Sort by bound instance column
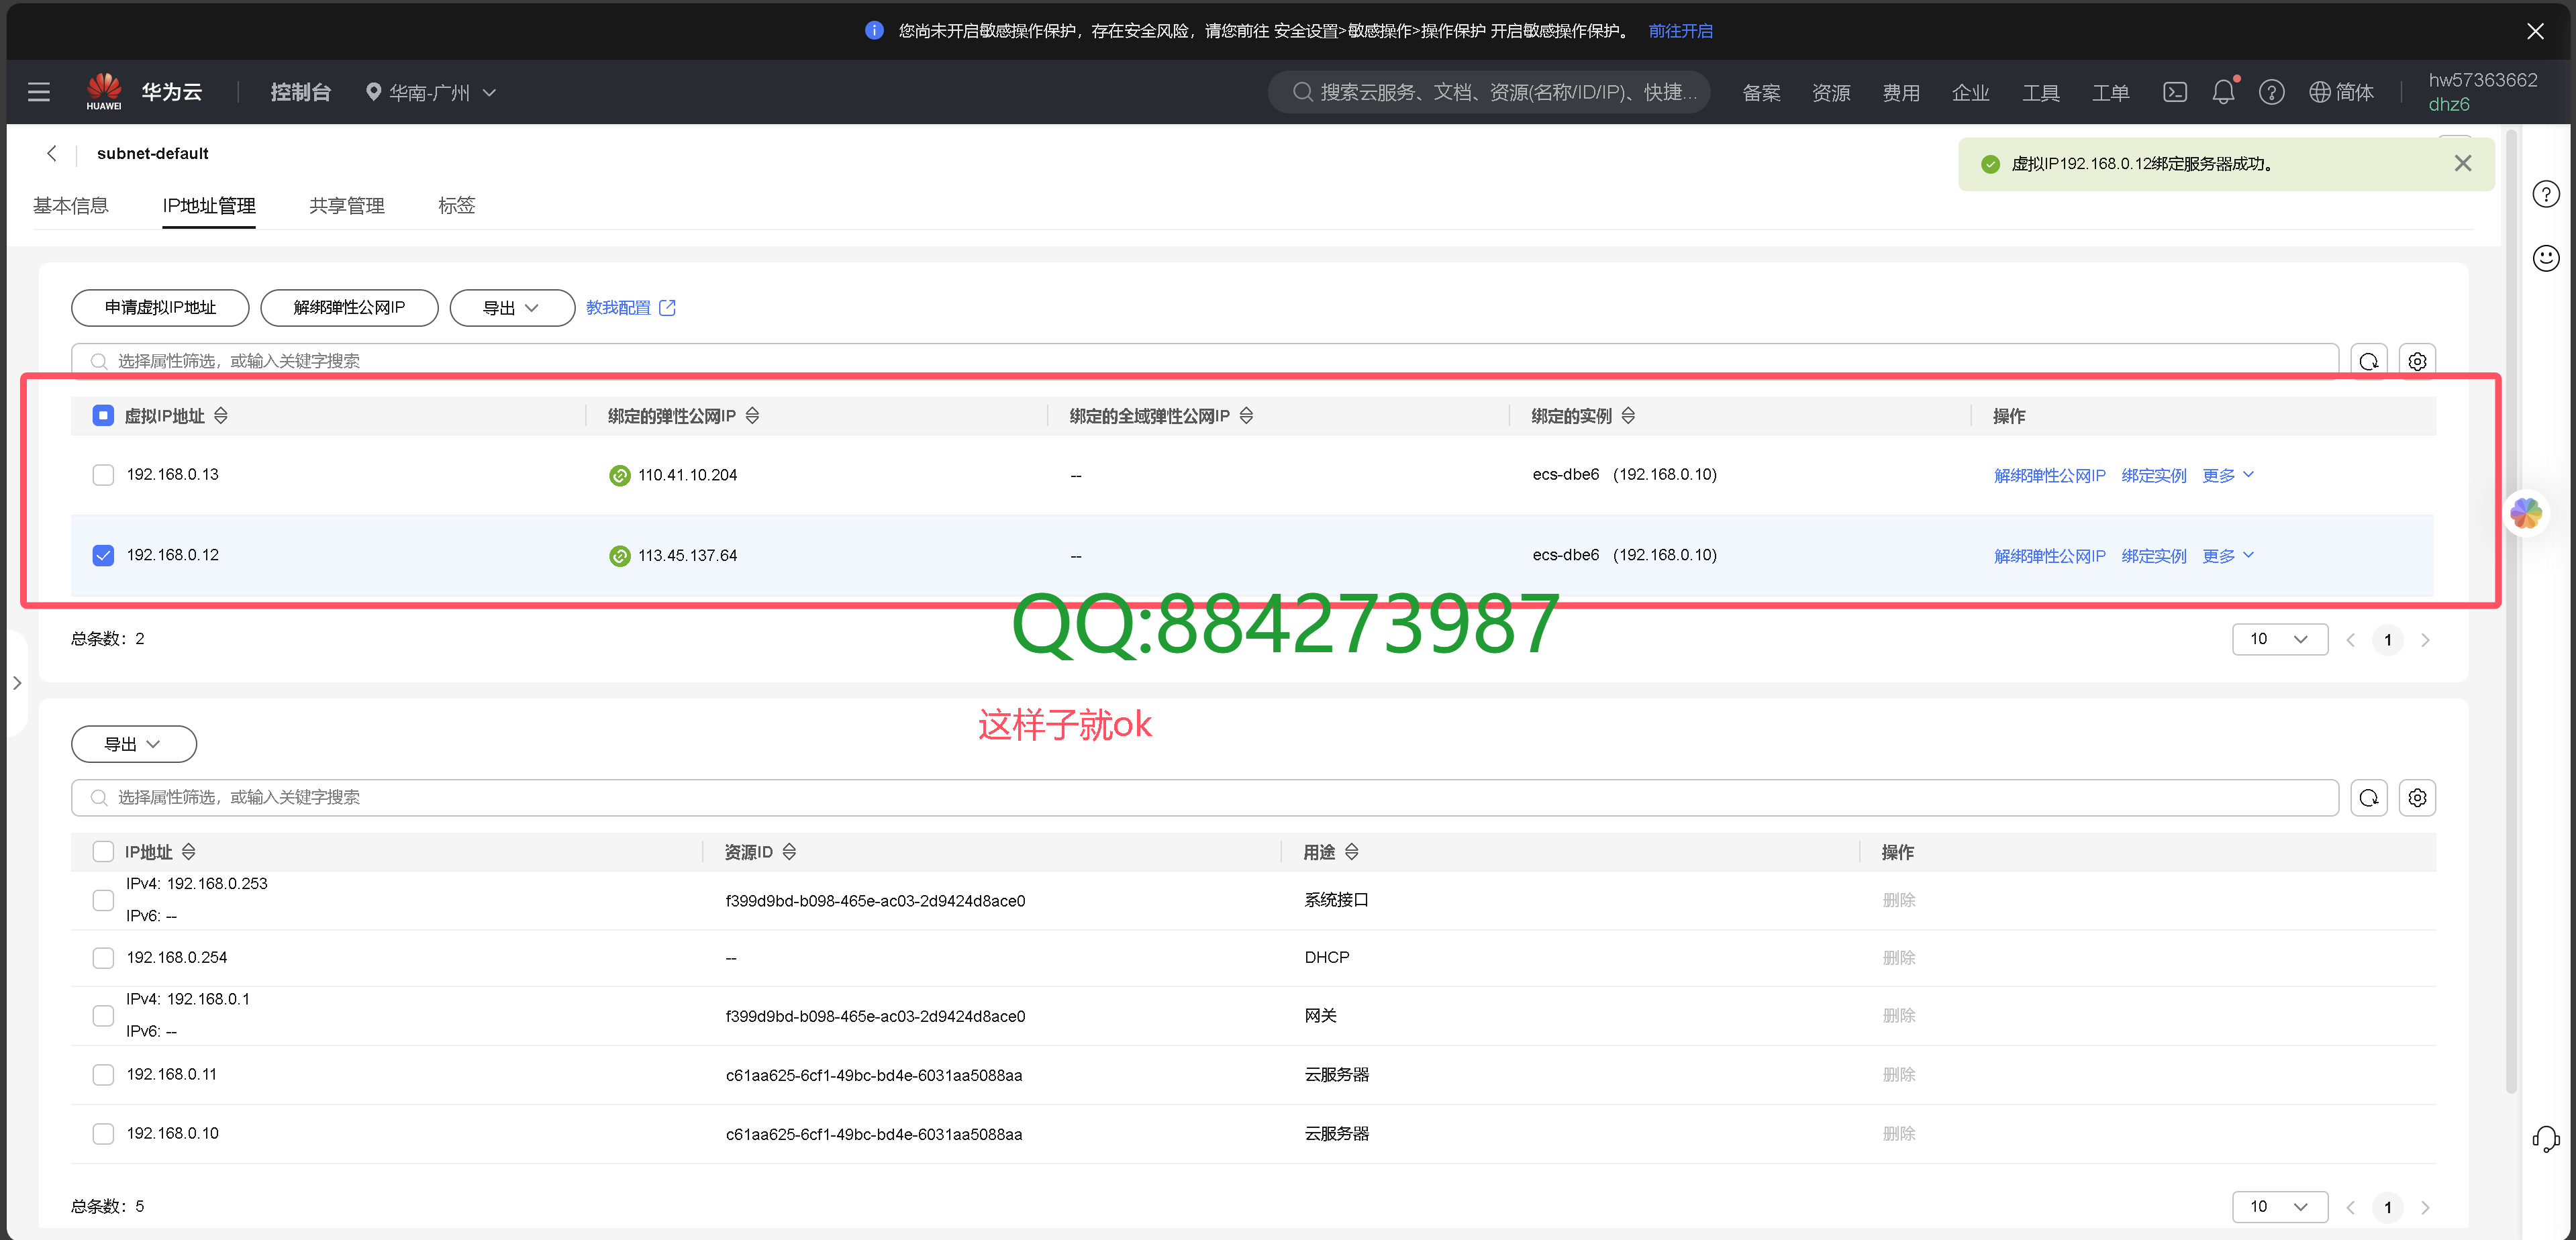2576x1240 pixels. point(1628,415)
